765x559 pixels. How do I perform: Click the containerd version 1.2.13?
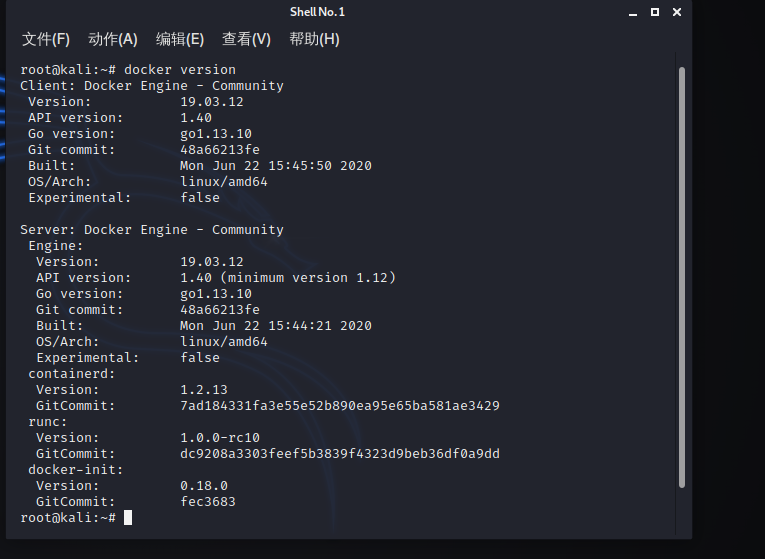(x=204, y=390)
